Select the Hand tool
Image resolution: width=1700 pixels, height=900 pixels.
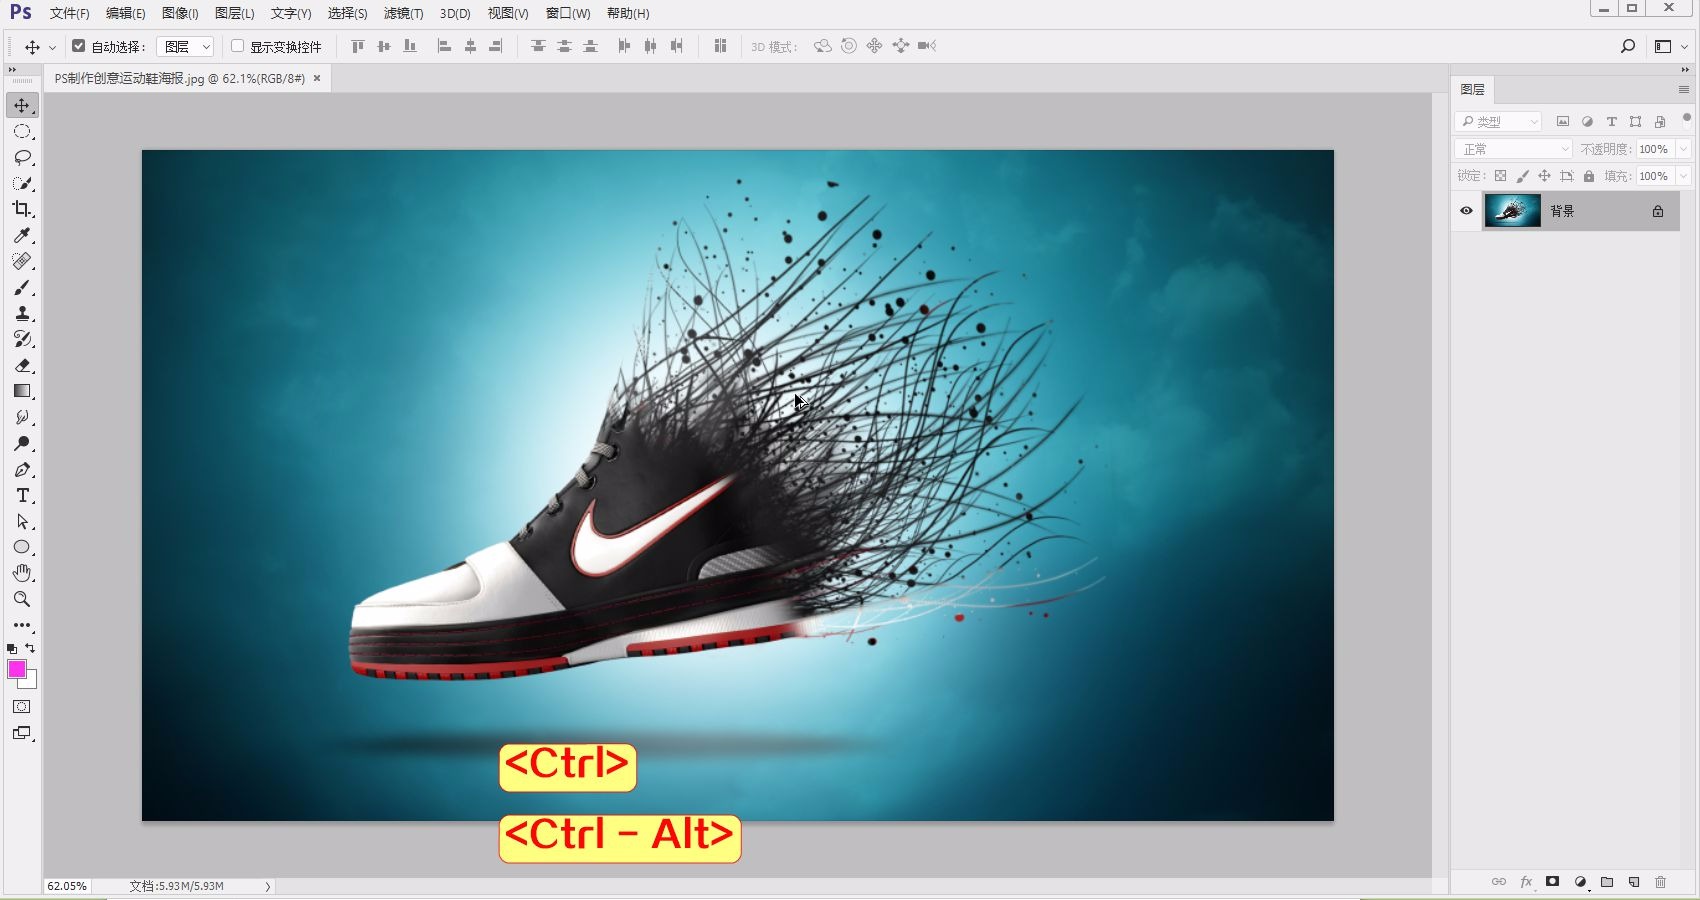(22, 573)
